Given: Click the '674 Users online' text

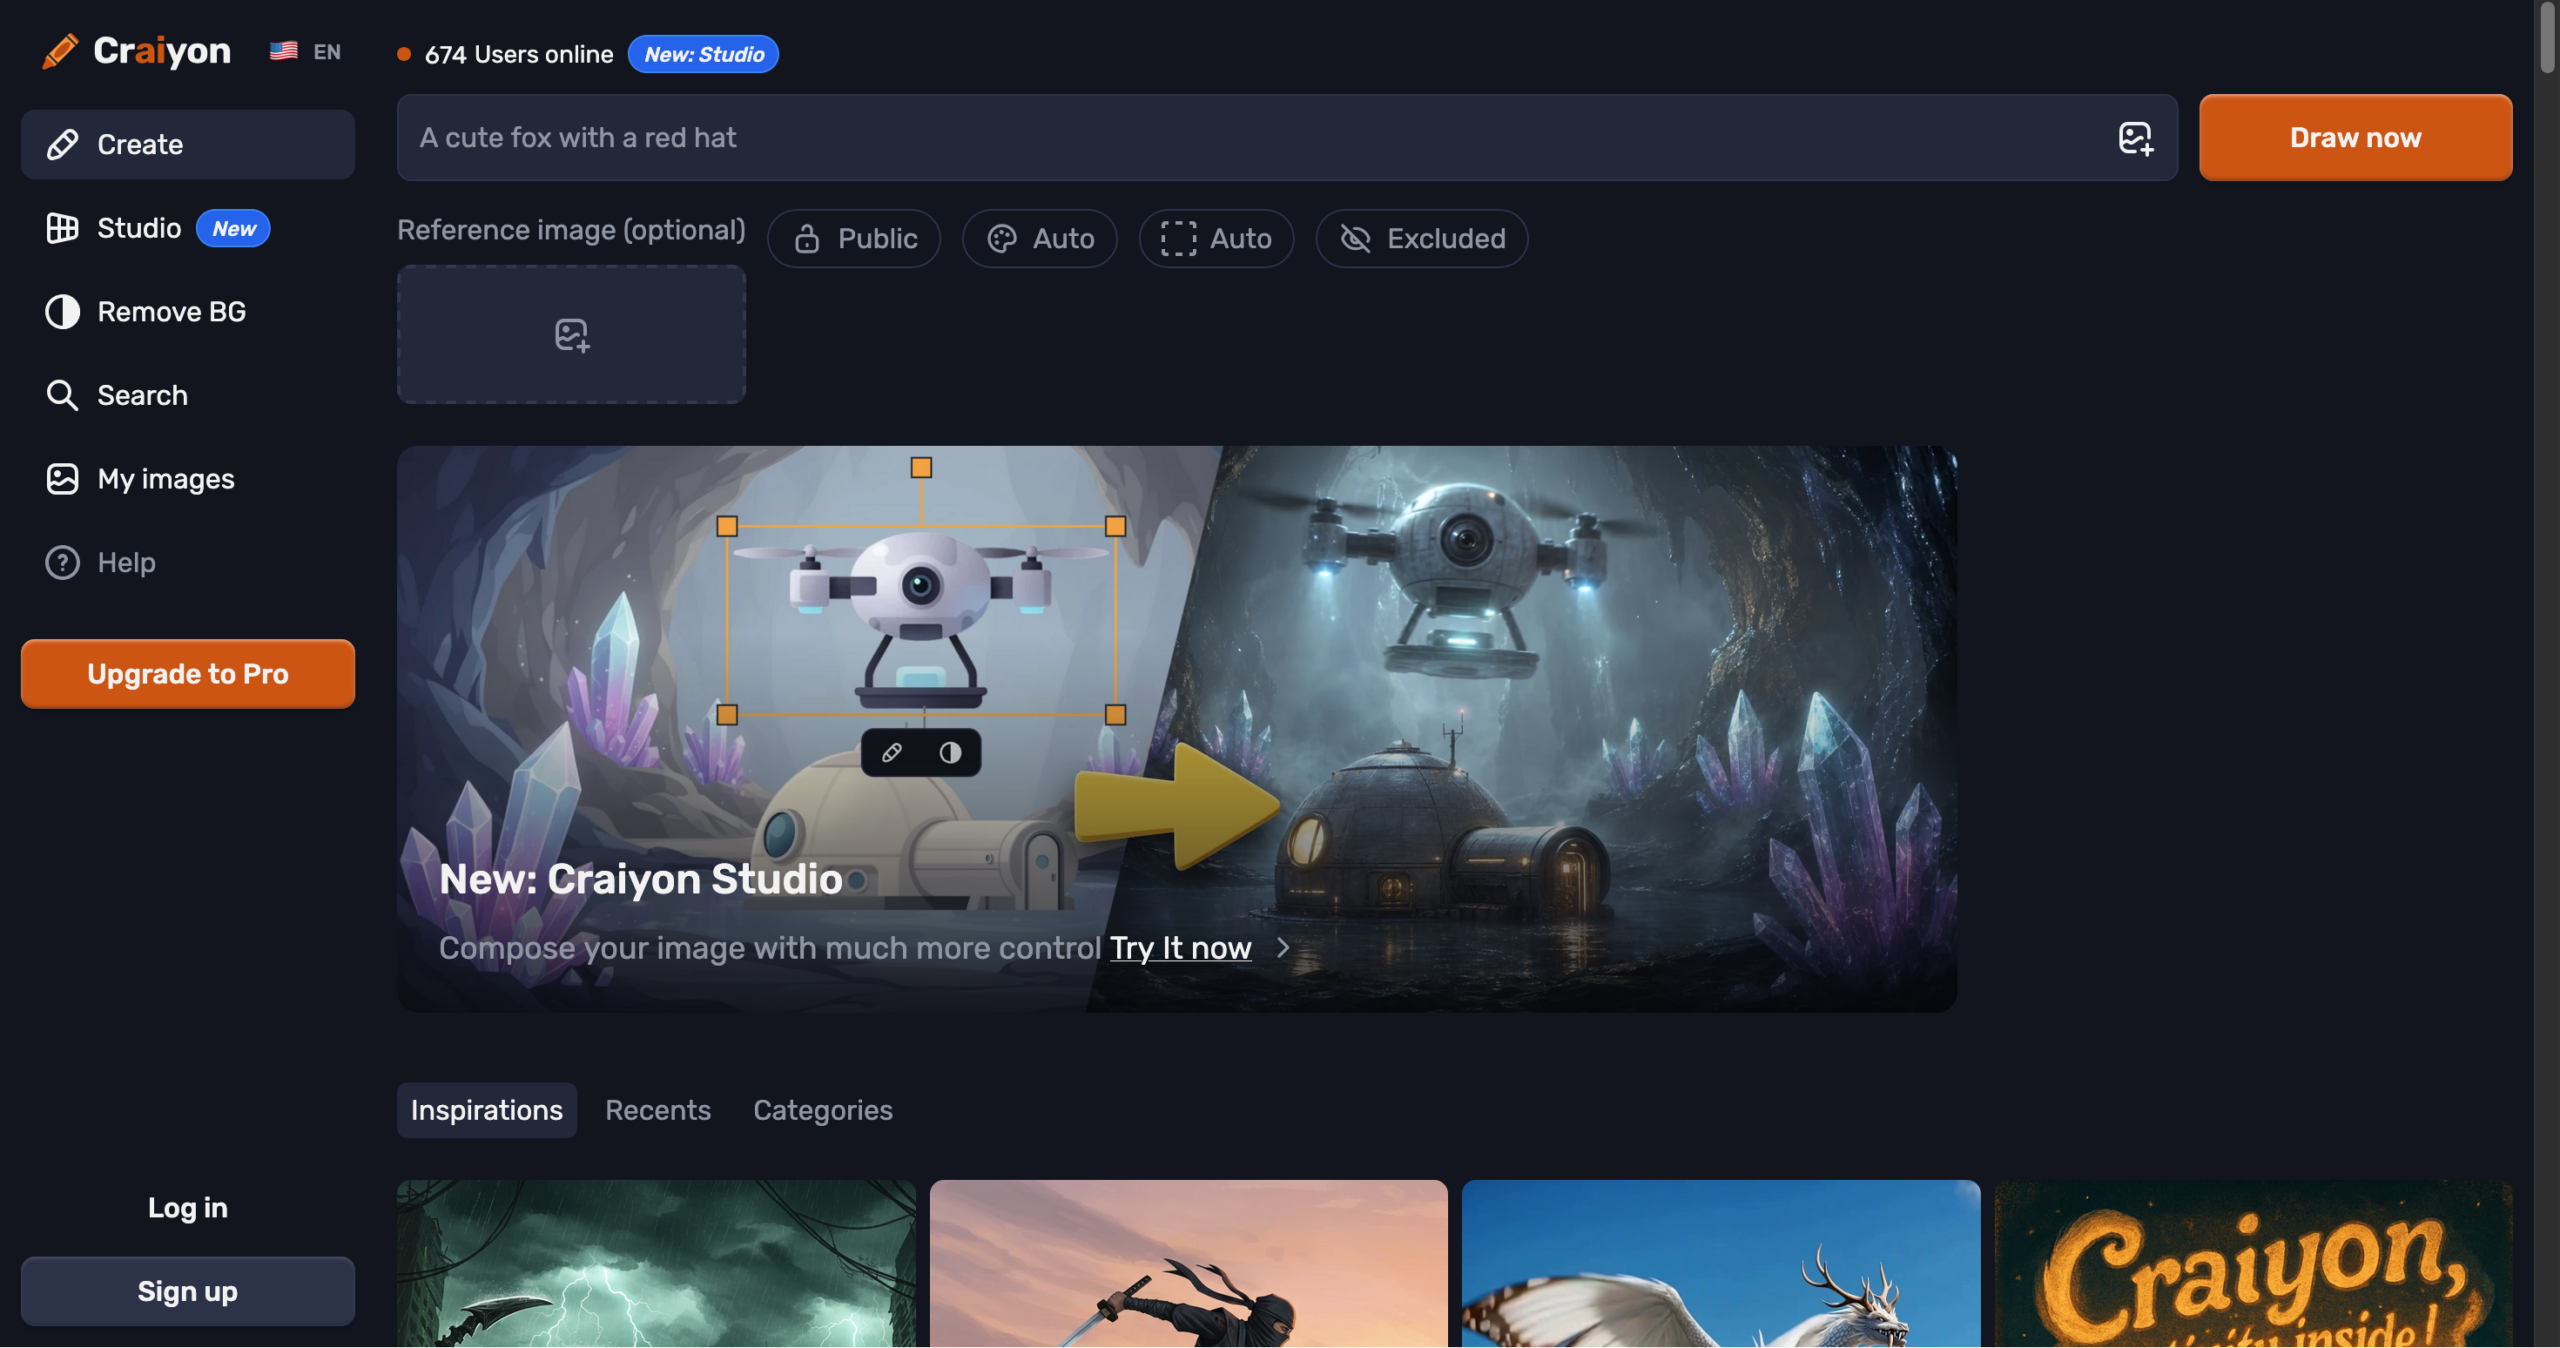Looking at the screenshot, I should point(519,54).
